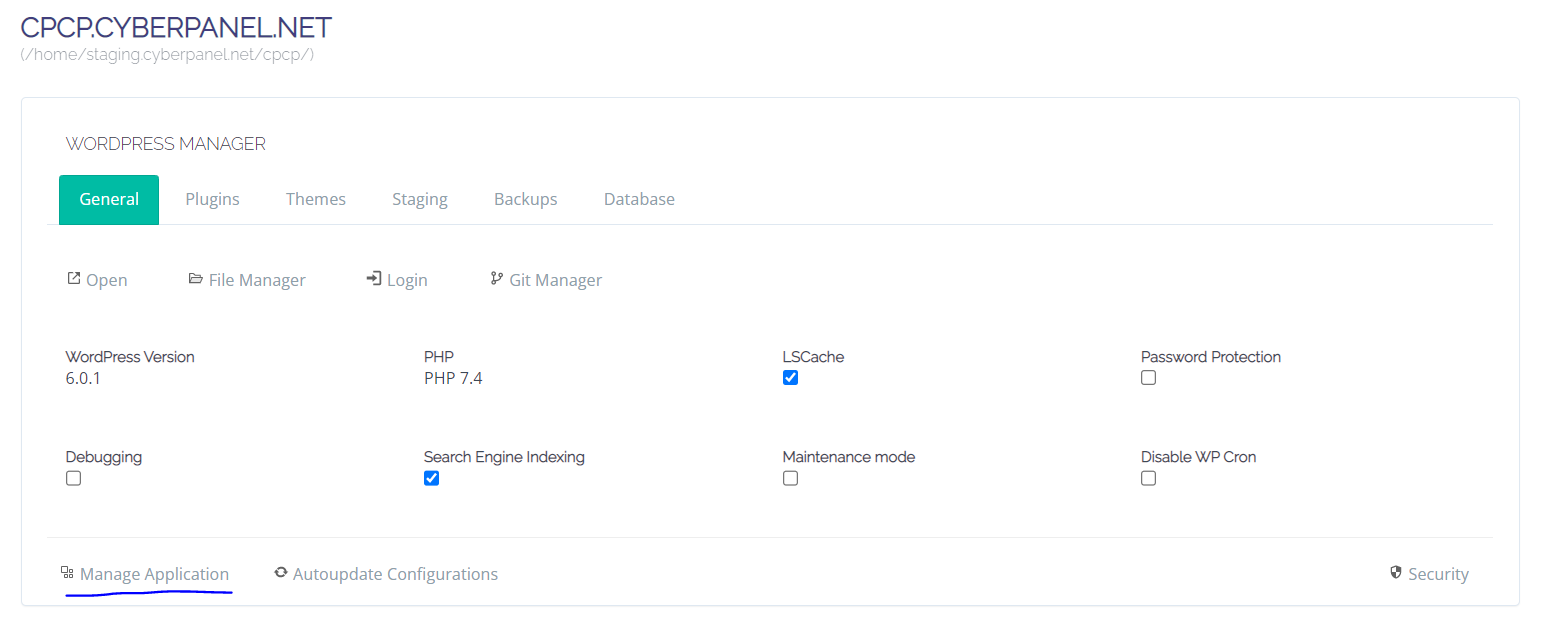Screen dimensions: 1552x635
Task: Click the File Manager folder icon
Action: 196,279
